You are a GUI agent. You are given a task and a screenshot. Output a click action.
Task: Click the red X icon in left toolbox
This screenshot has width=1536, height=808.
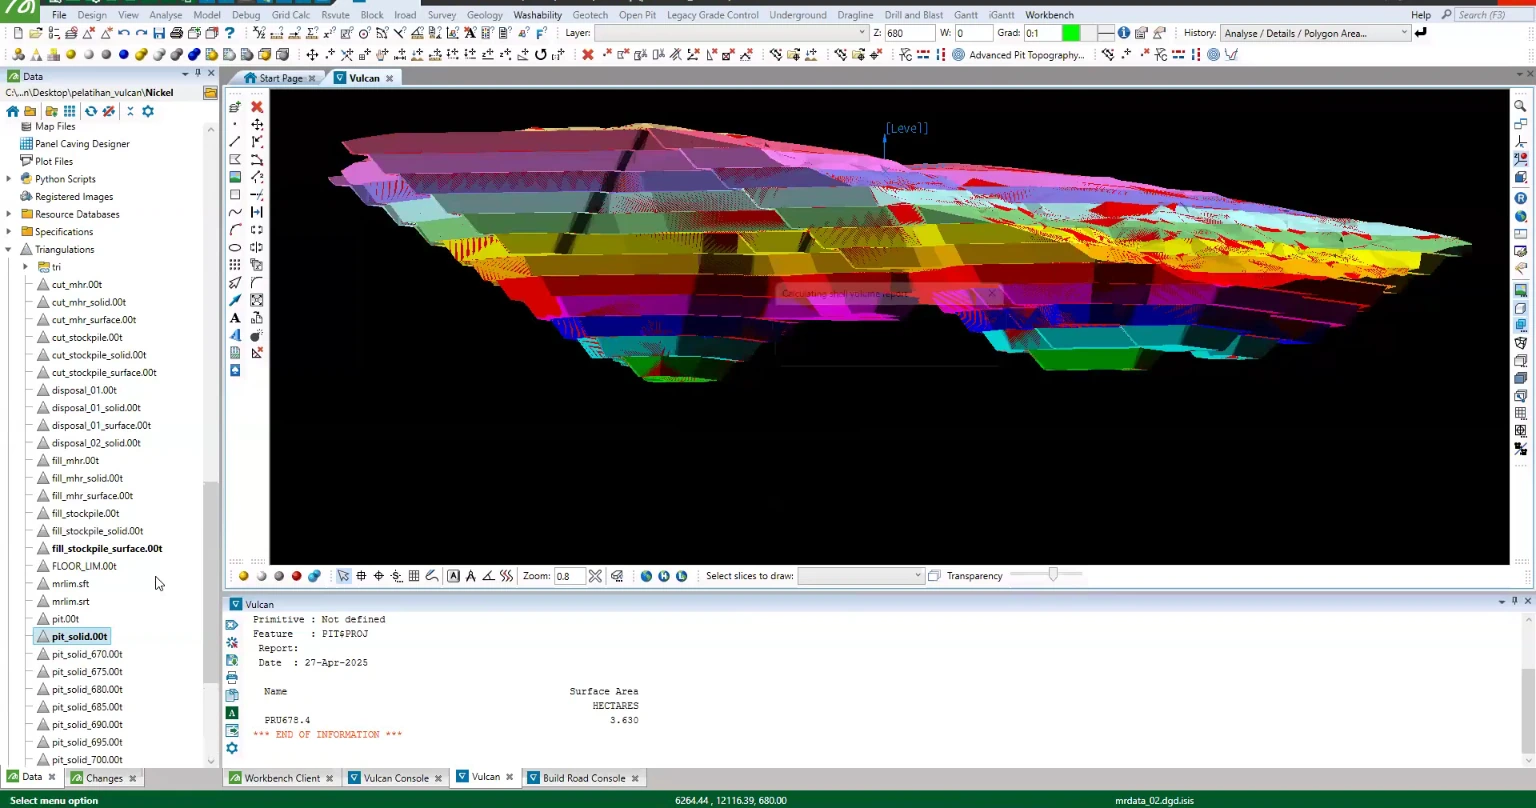pyautogui.click(x=257, y=107)
